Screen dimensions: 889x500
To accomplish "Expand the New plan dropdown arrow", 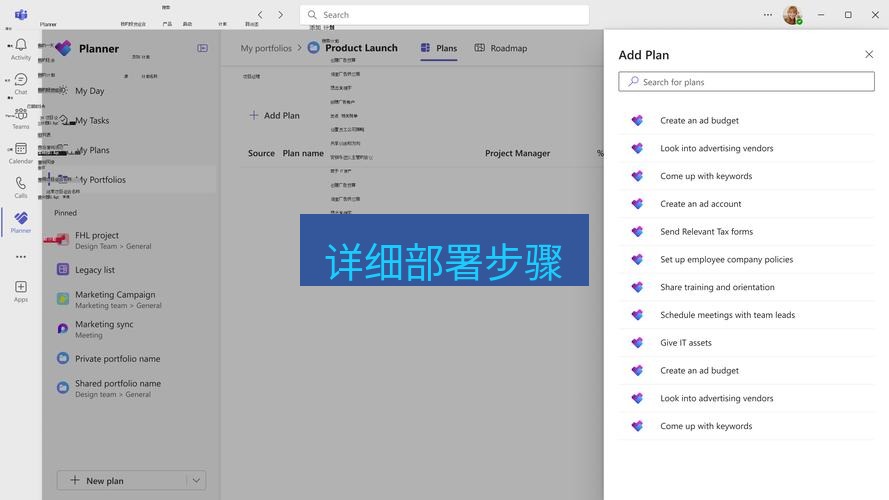I will (196, 480).
